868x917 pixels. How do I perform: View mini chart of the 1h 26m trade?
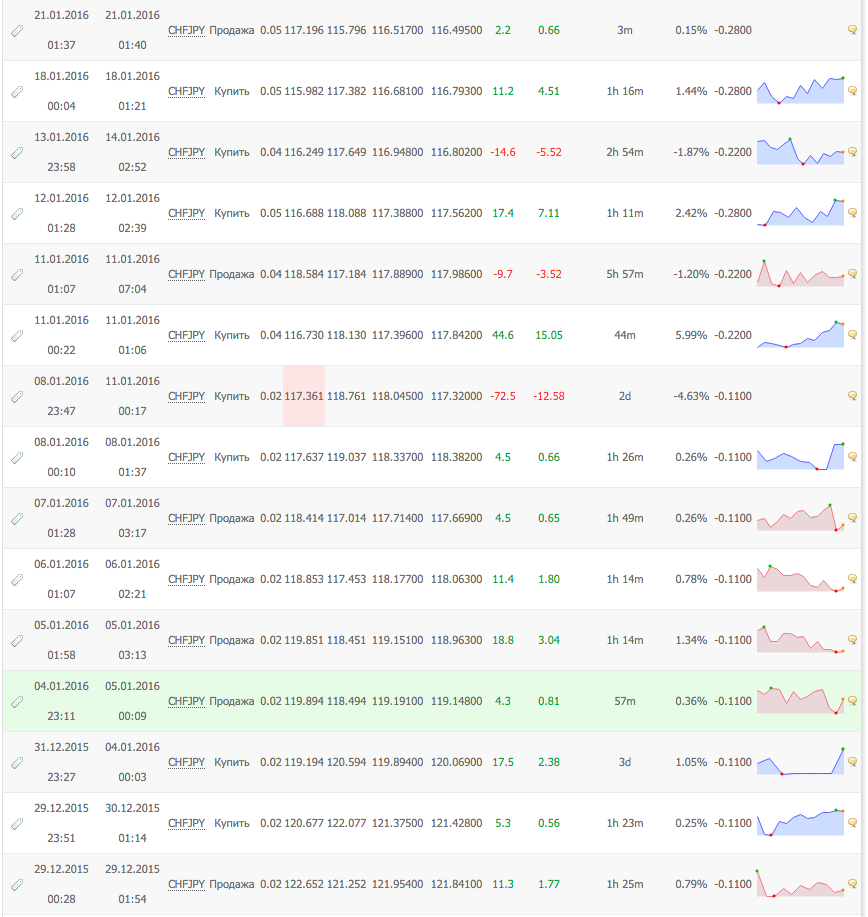click(x=800, y=456)
